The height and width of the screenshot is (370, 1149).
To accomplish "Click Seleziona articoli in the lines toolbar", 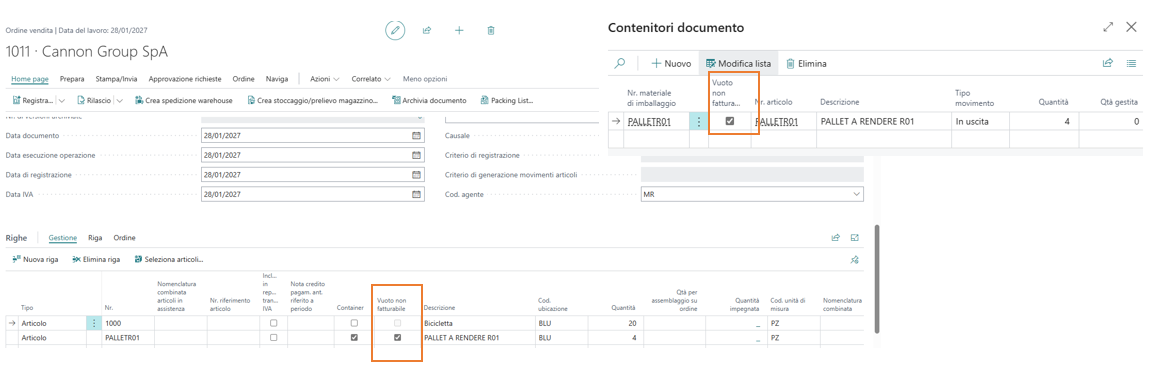I will click(169, 259).
